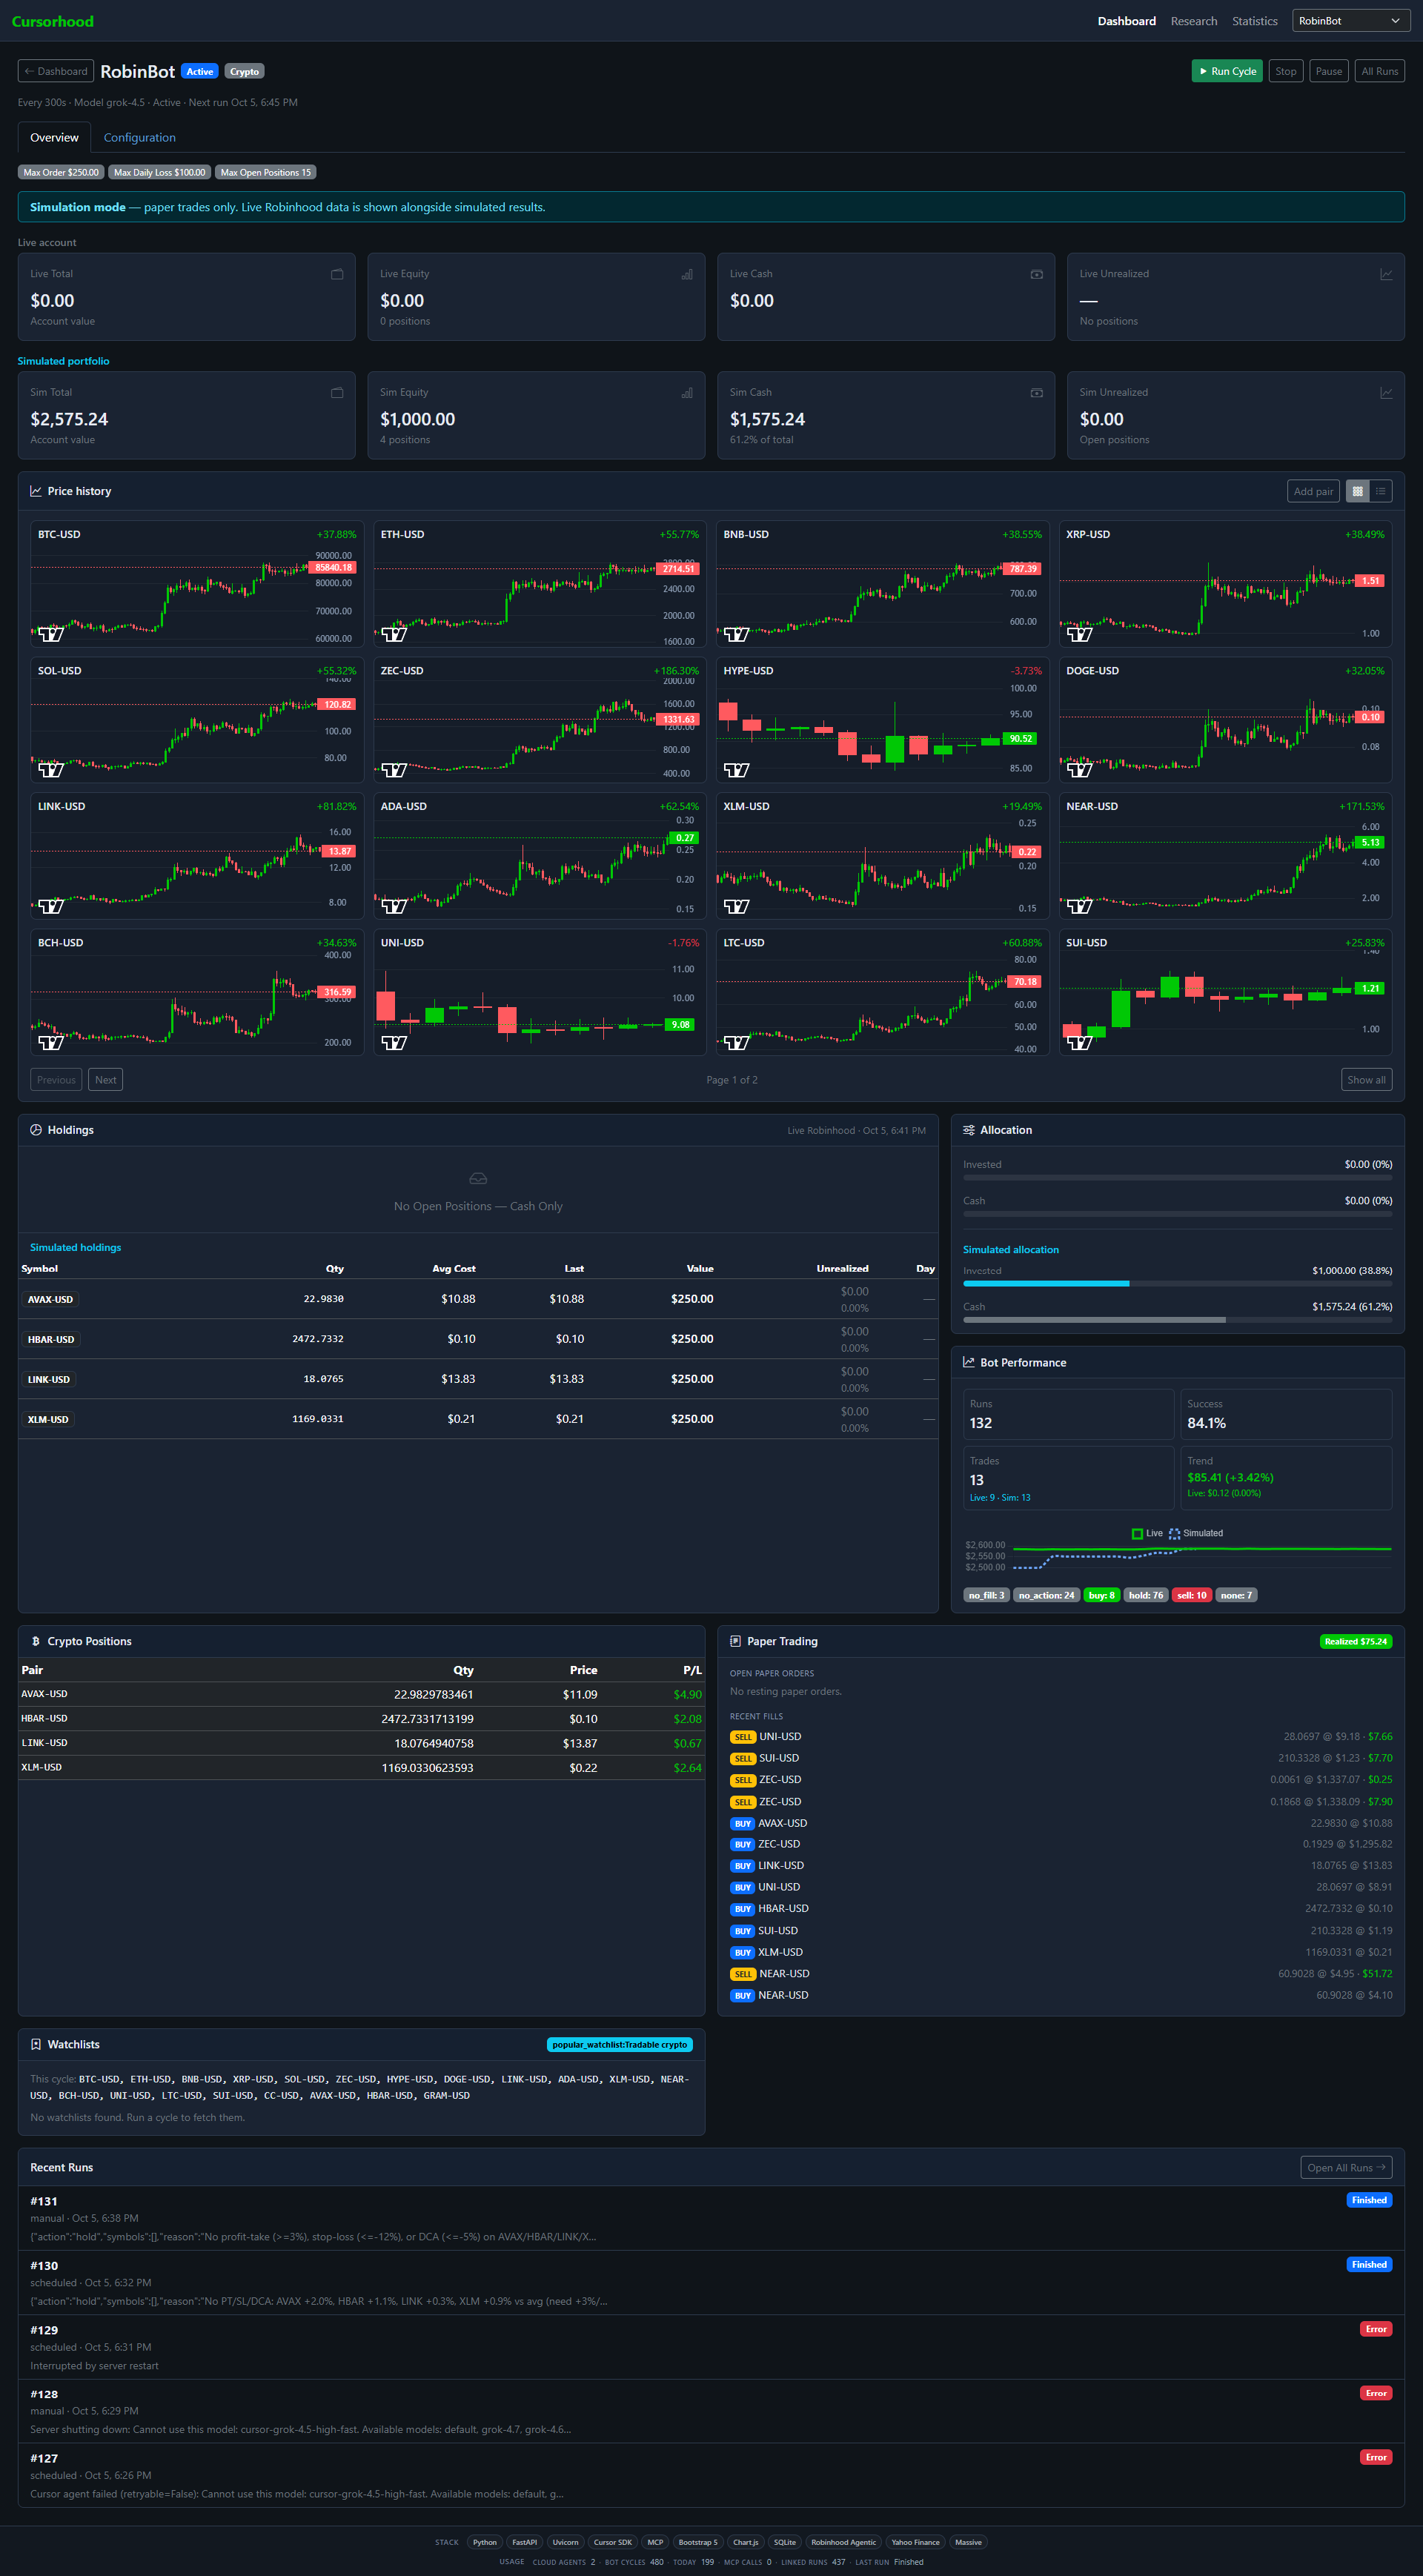Image resolution: width=1423 pixels, height=2576 pixels.
Task: Open the HYPE-USD price chart
Action: click(x=882, y=720)
